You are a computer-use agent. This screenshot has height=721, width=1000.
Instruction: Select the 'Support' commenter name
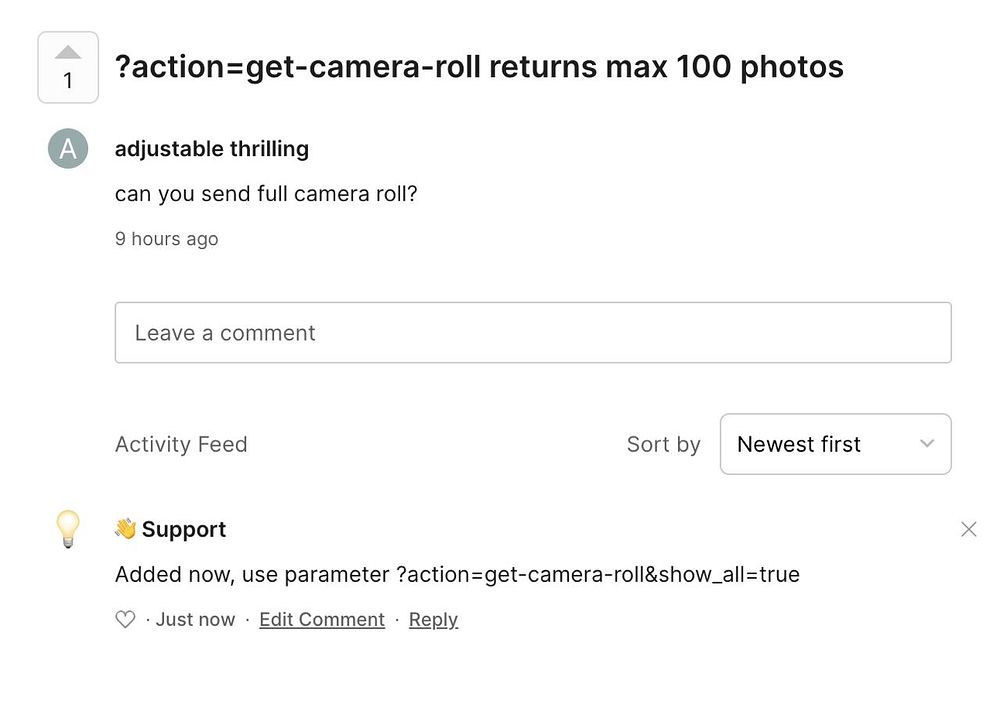pyautogui.click(x=184, y=529)
